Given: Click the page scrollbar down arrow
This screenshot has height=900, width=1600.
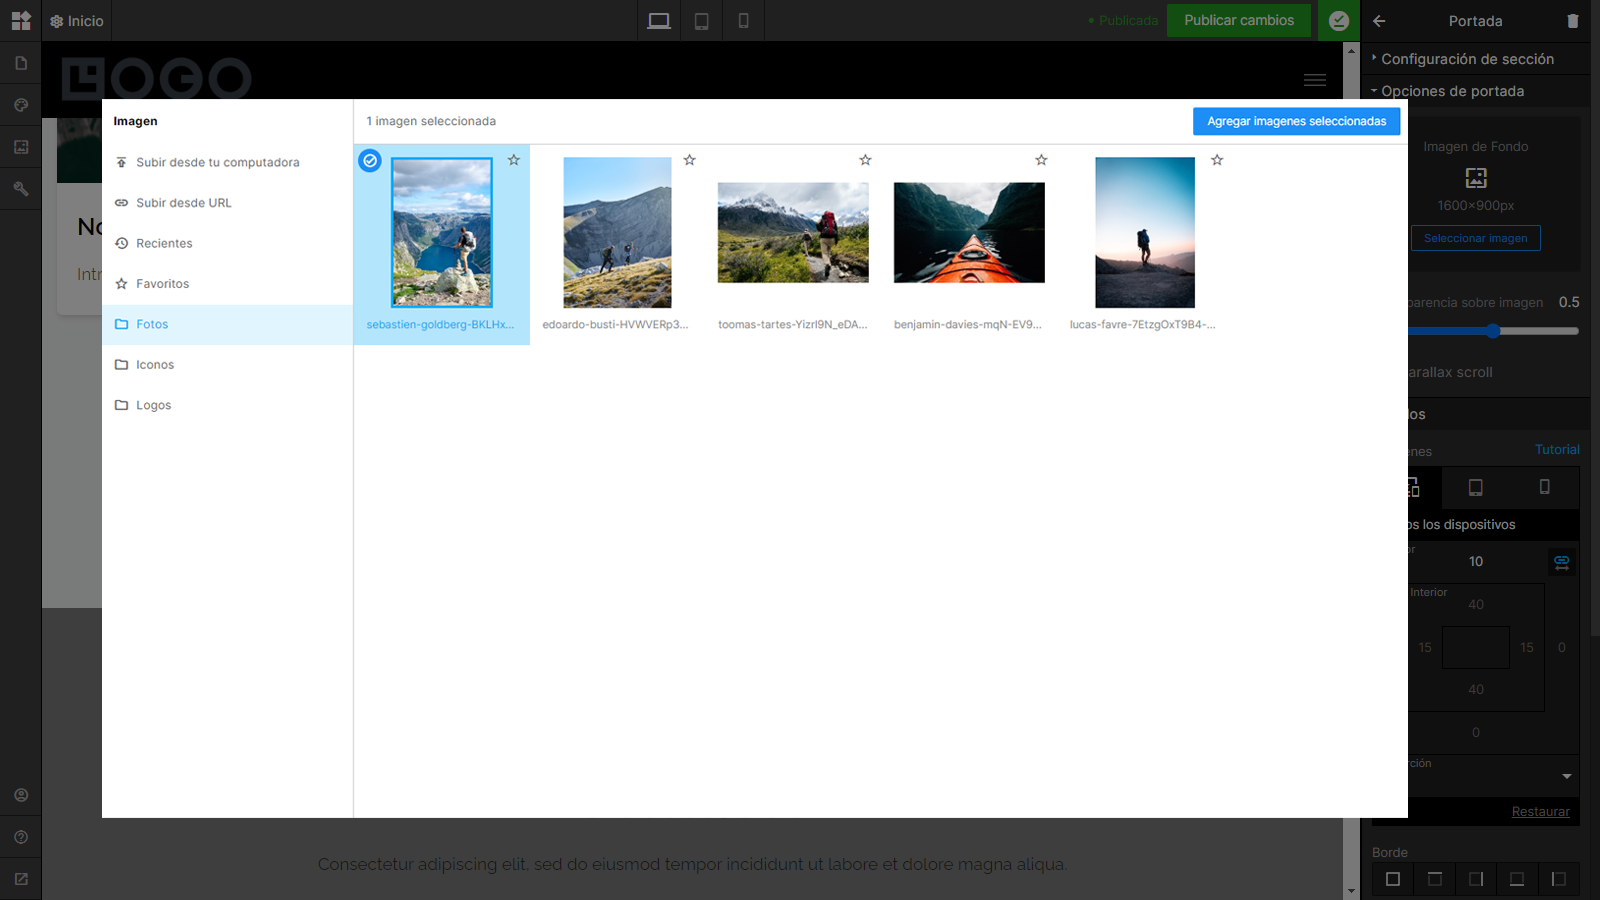Looking at the screenshot, I should tap(1351, 891).
